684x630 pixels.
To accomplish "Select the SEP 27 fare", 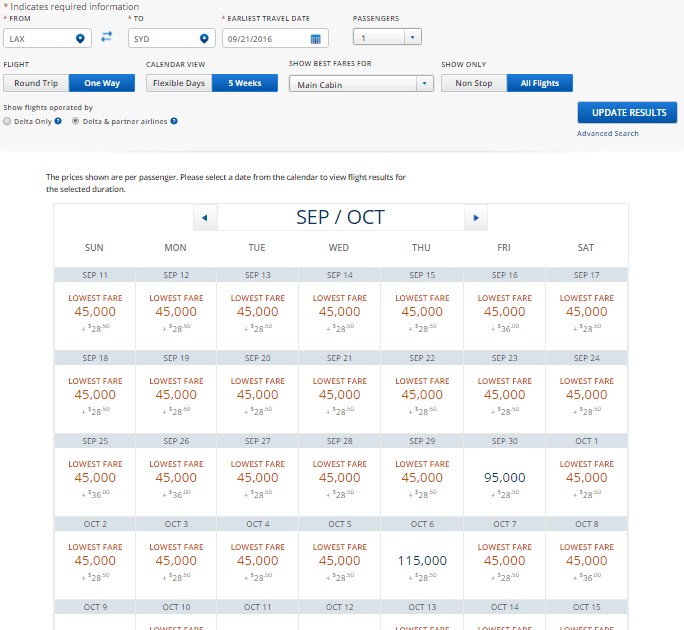I will pyautogui.click(x=257, y=481).
